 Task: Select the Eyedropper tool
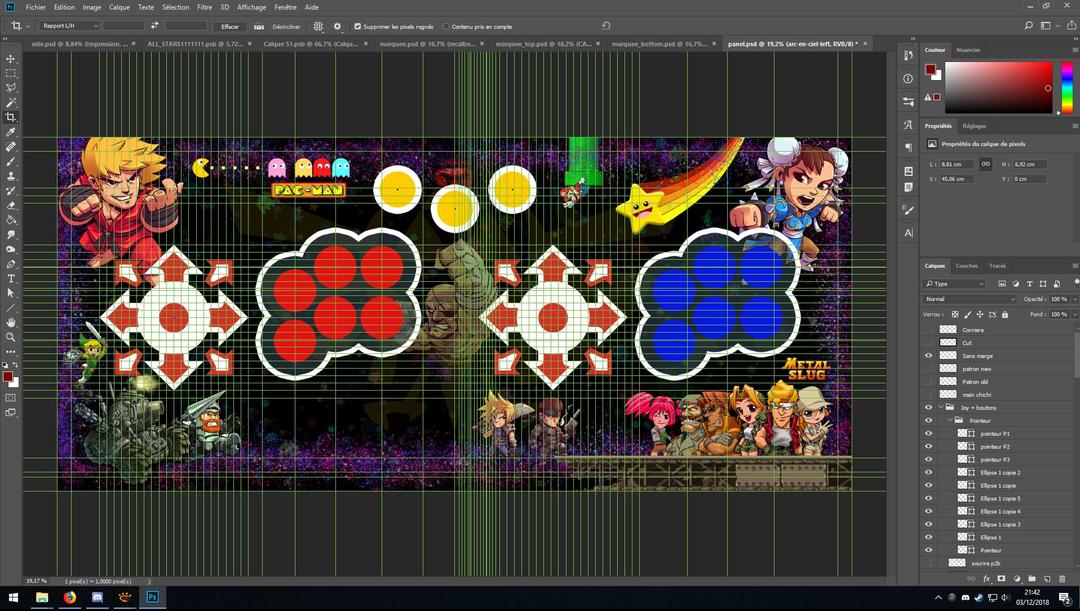tap(11, 132)
